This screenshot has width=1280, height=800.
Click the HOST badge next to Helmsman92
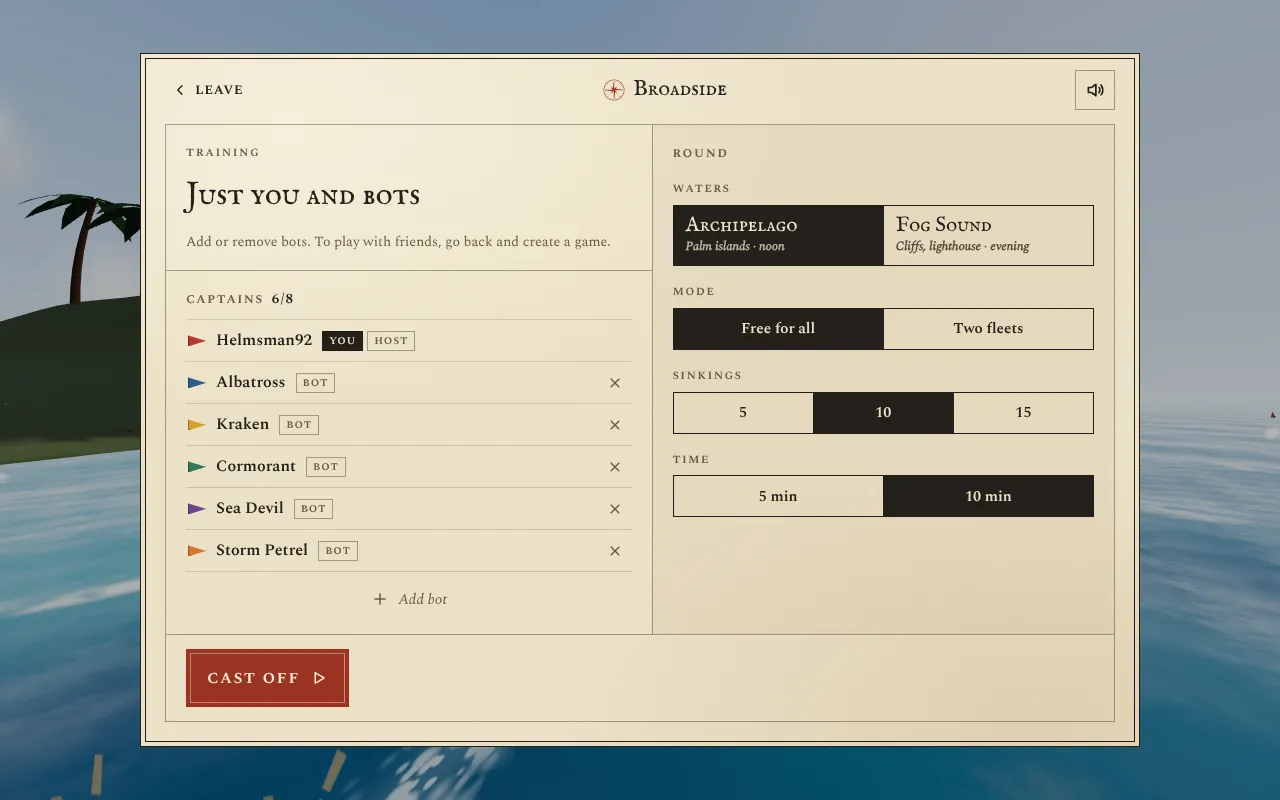click(x=391, y=341)
